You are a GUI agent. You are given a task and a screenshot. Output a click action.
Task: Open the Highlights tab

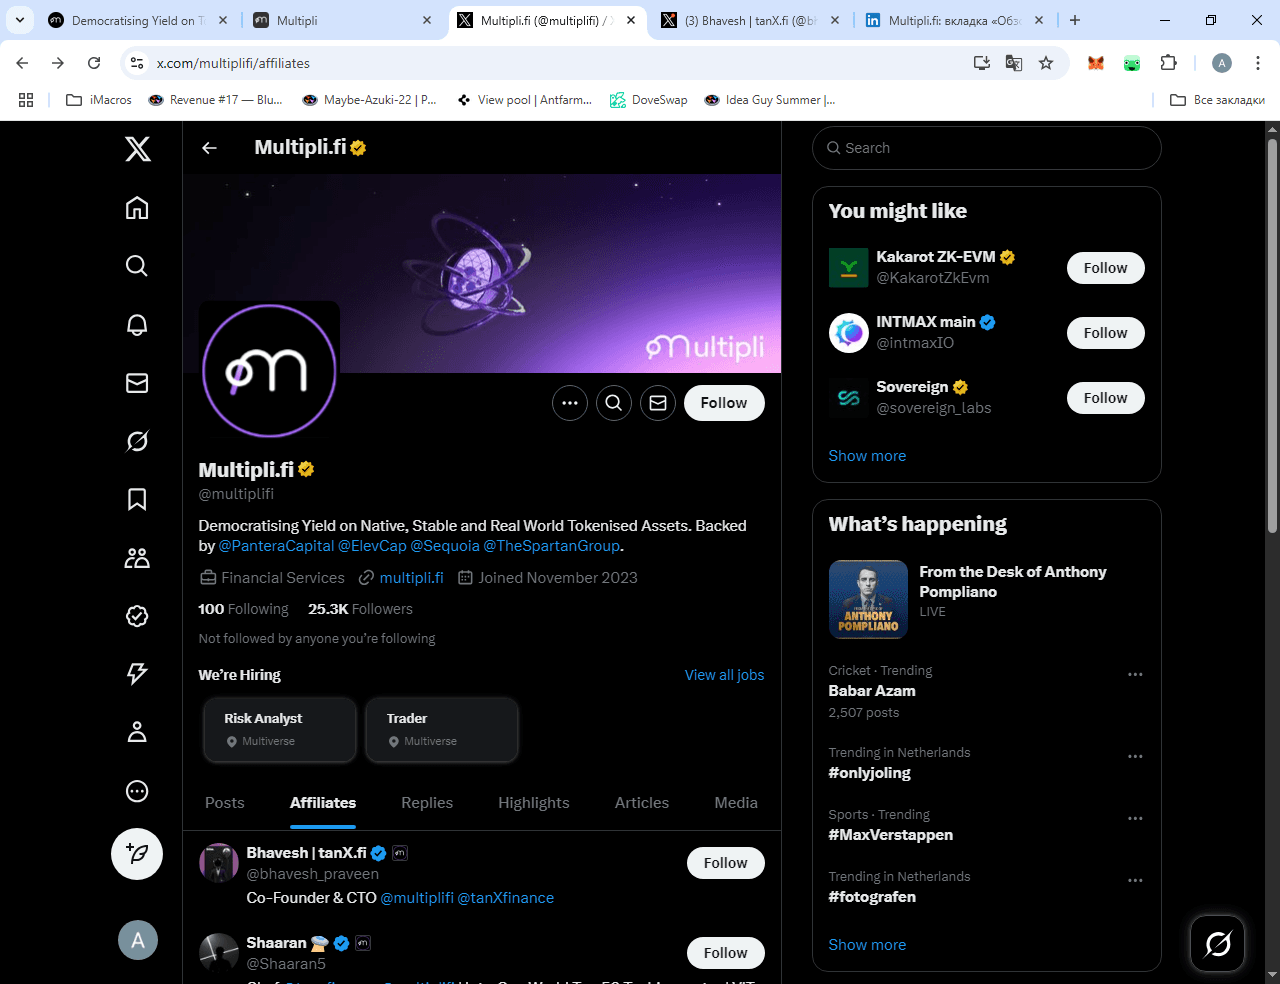pyautogui.click(x=534, y=803)
